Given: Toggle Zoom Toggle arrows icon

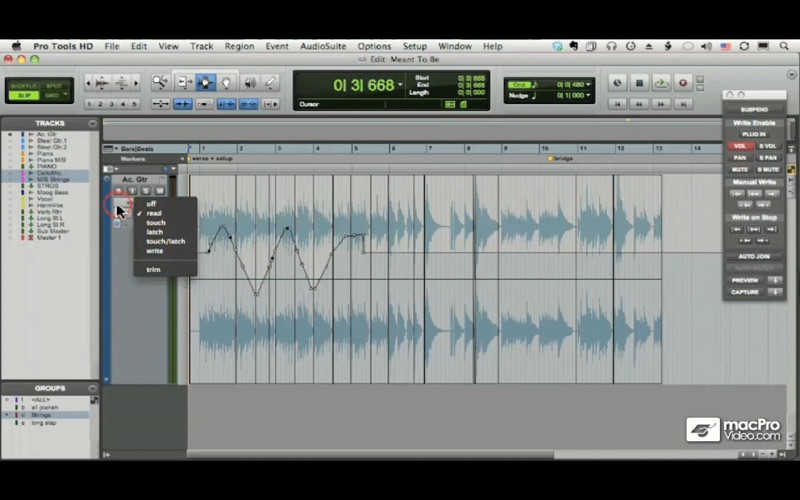Looking at the screenshot, I should (160, 104).
